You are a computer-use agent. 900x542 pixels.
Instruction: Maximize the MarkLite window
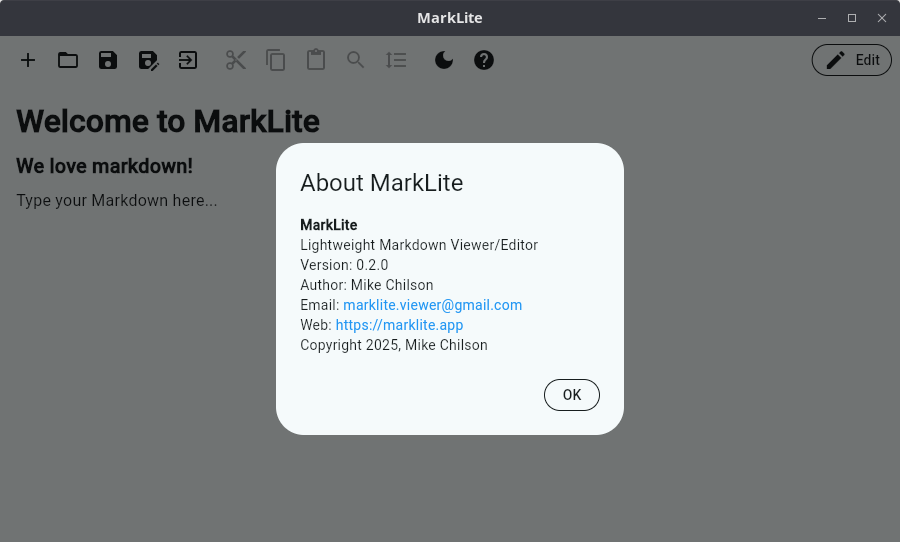click(852, 18)
